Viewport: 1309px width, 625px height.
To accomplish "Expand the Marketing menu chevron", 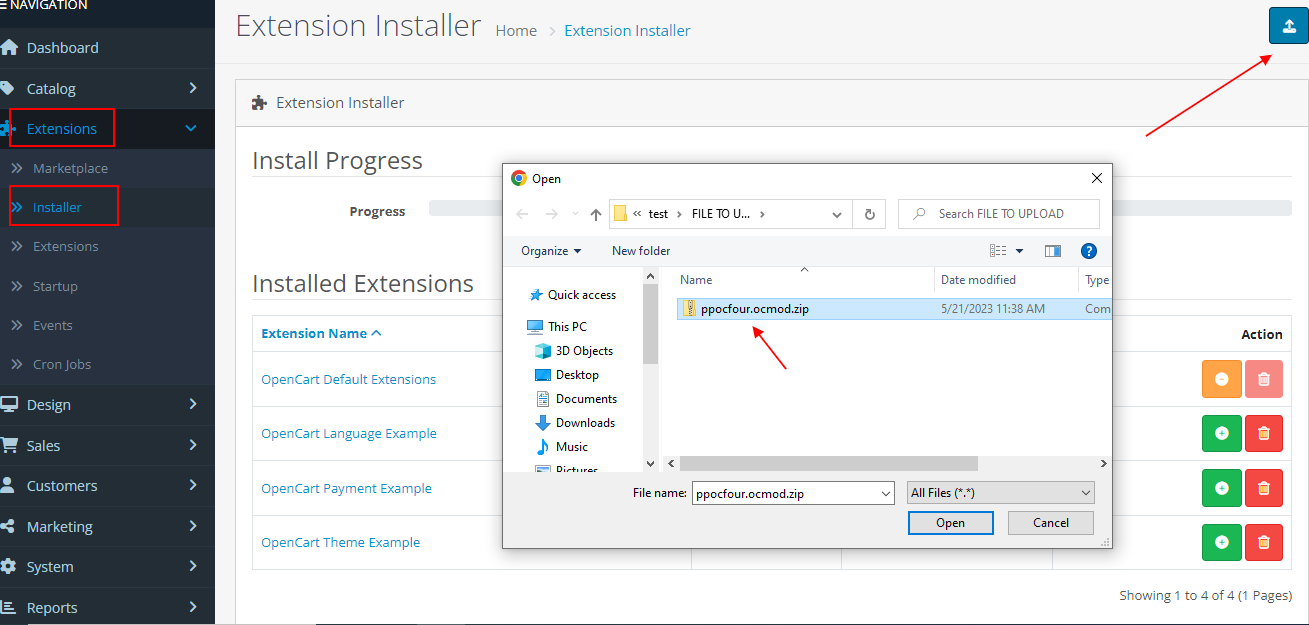I will pos(193,526).
